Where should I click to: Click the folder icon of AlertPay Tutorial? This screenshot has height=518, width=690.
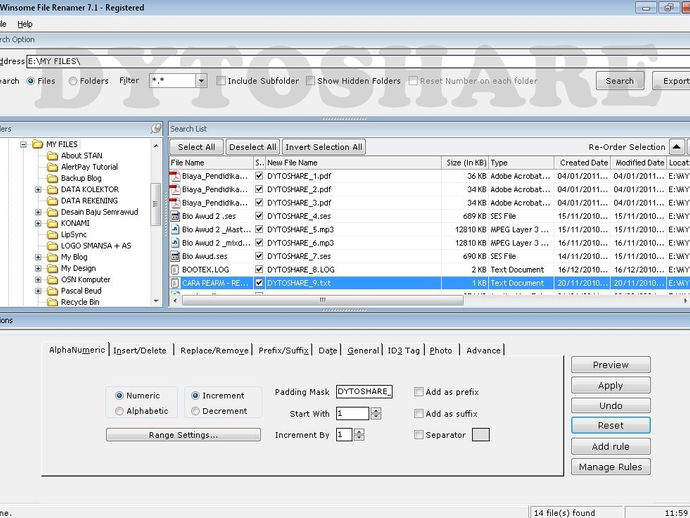(x=52, y=167)
